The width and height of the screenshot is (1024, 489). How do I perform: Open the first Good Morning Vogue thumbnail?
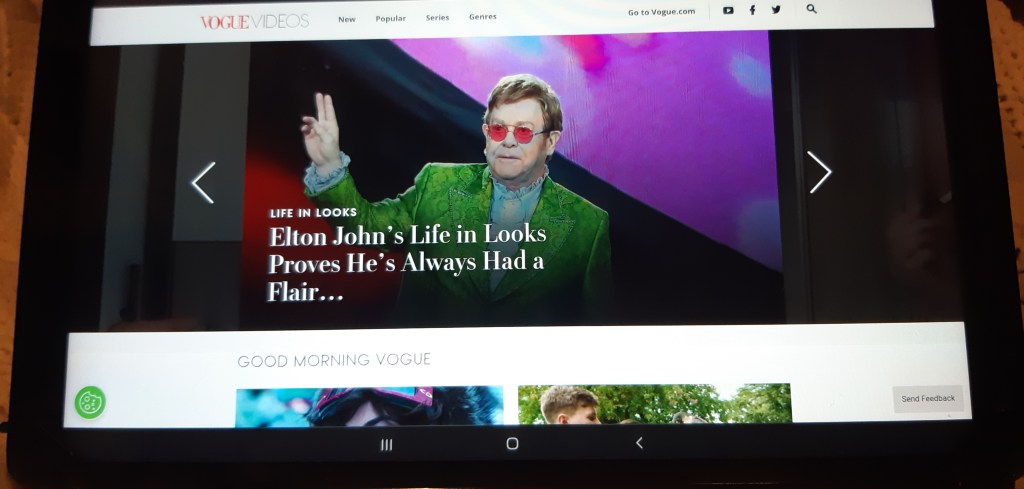[x=369, y=405]
